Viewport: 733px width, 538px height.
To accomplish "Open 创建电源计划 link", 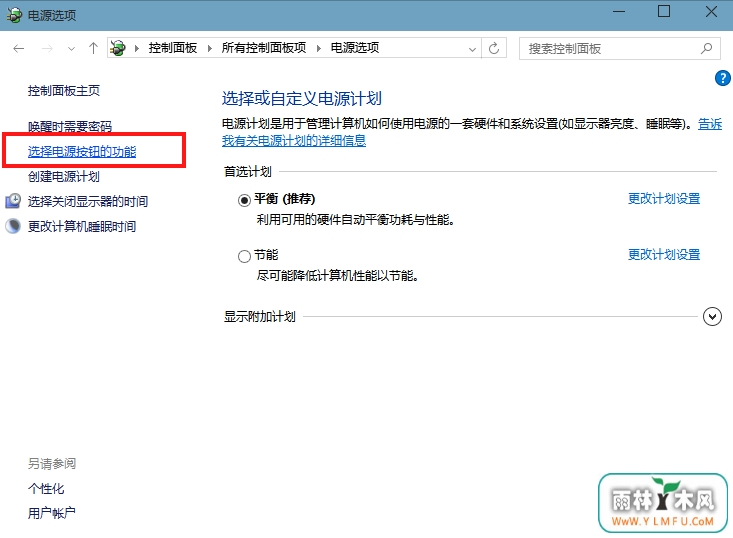I will point(64,176).
